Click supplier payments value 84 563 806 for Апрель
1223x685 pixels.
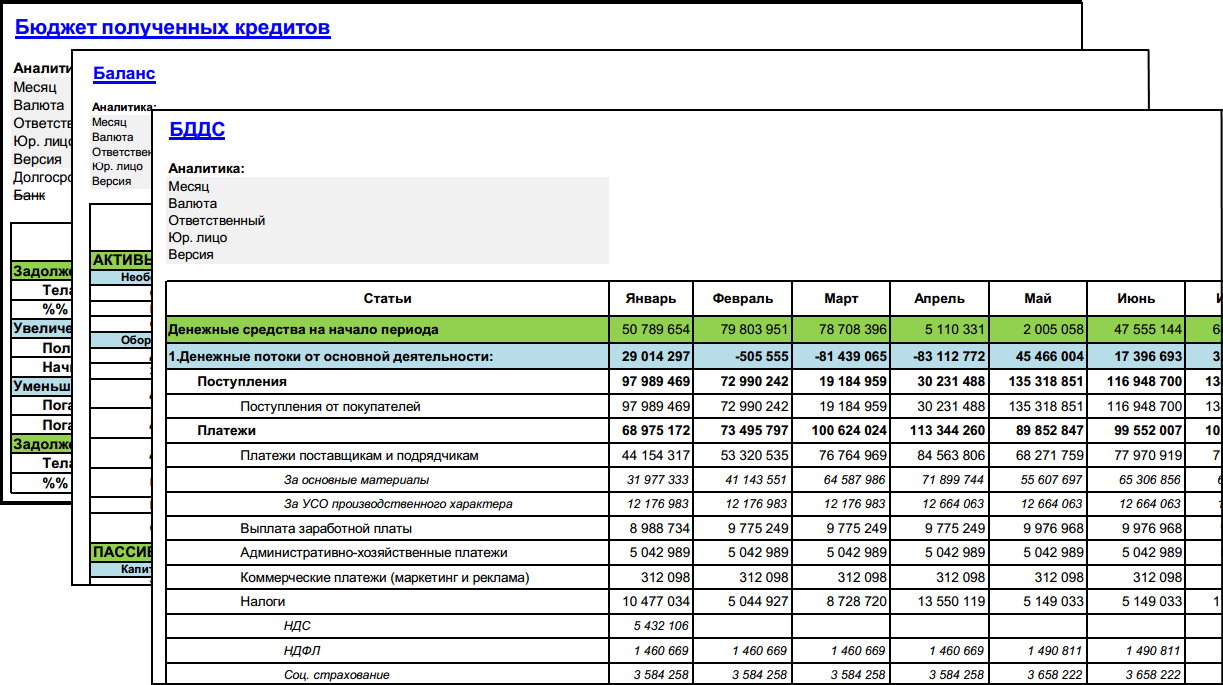pos(951,455)
